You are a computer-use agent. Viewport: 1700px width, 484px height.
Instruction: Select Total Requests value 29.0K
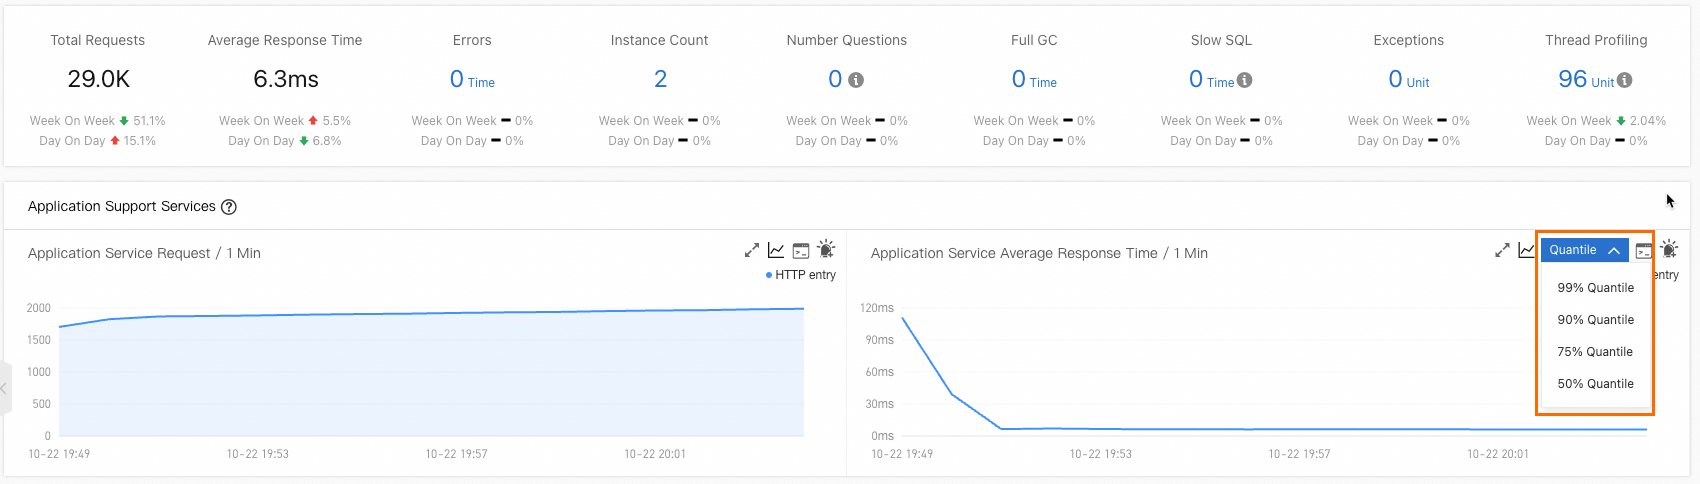[98, 79]
